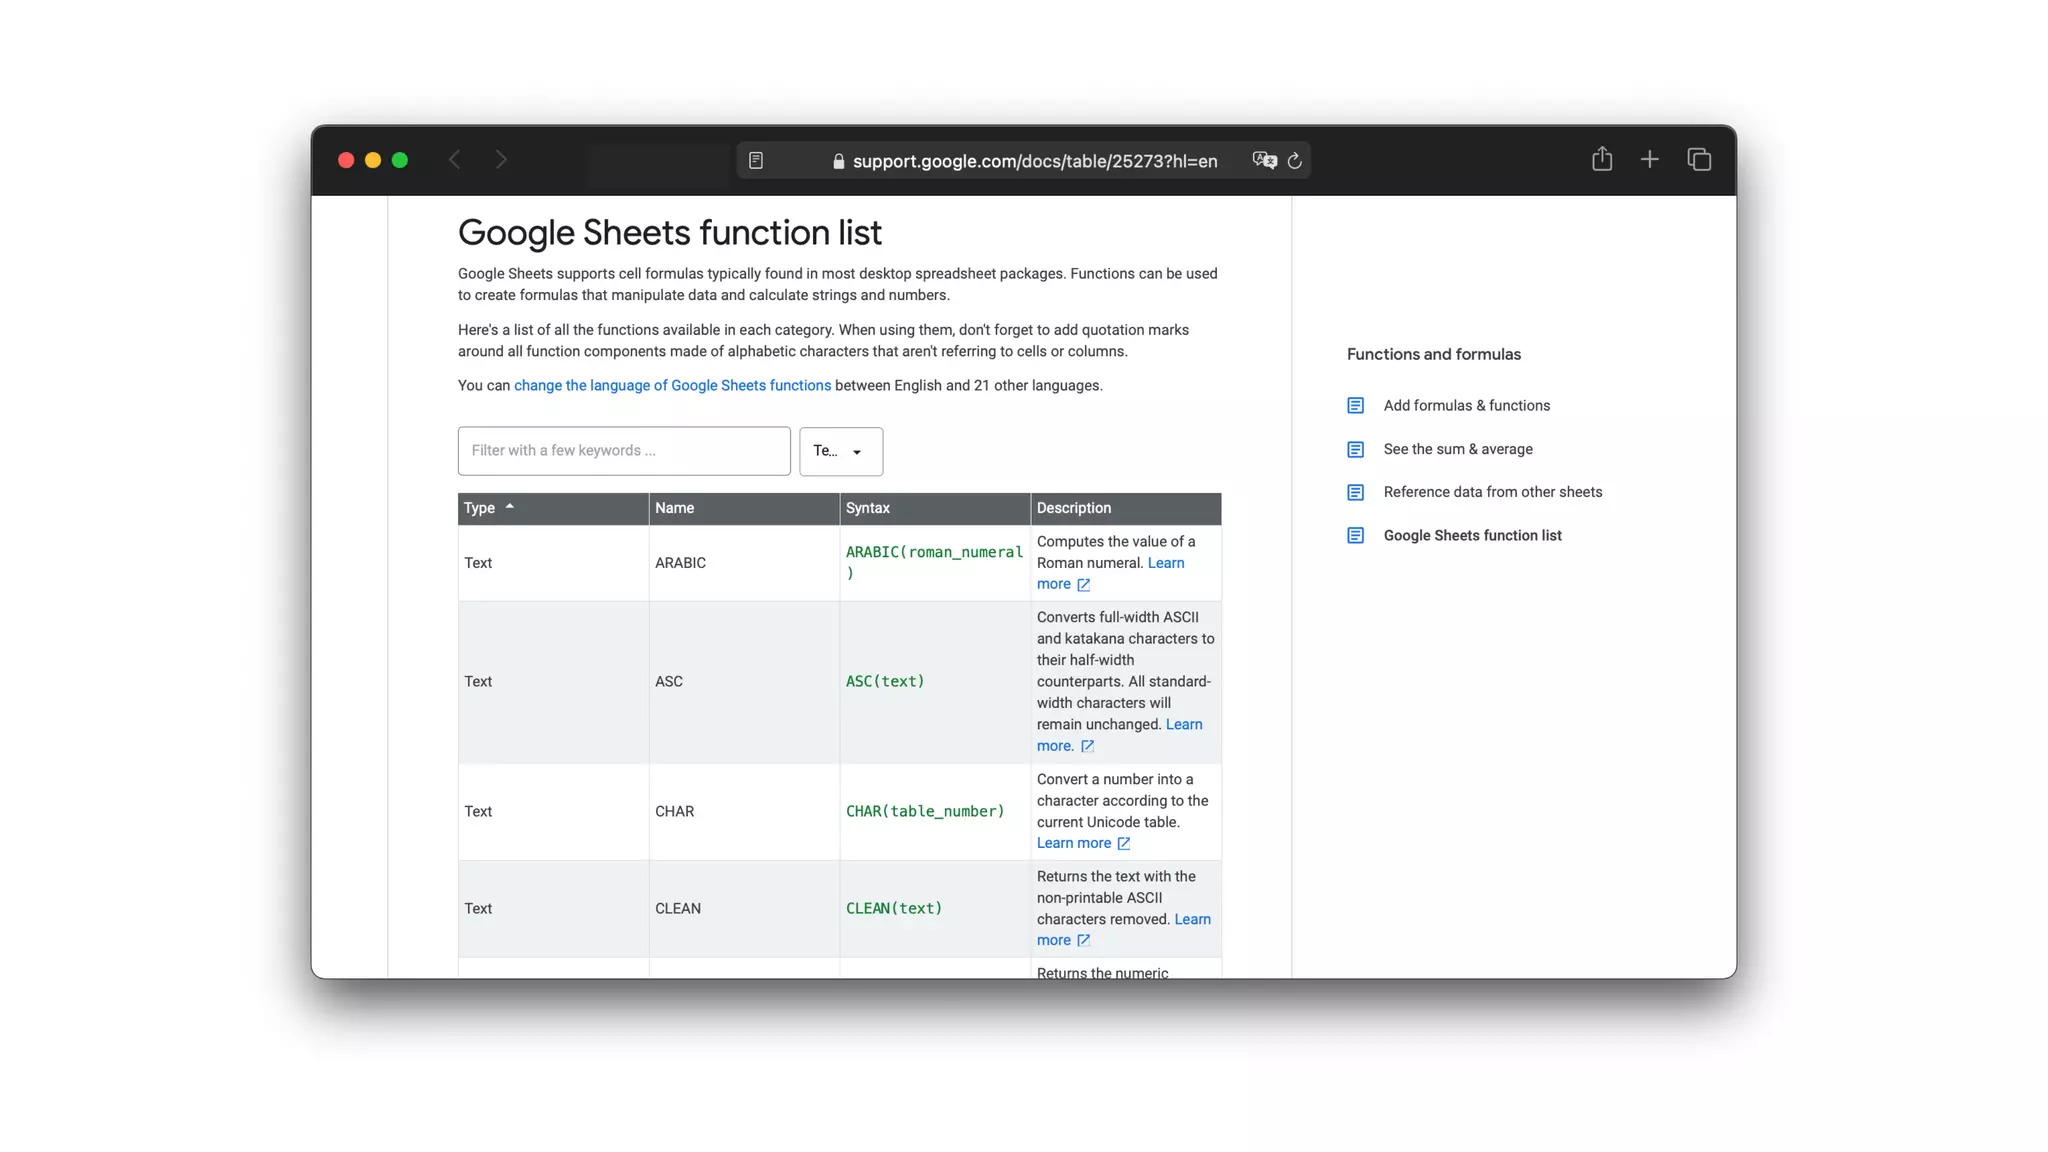Image resolution: width=2048 pixels, height=1152 pixels.
Task: Open the category filter dropdown showing Te...
Action: pos(840,451)
